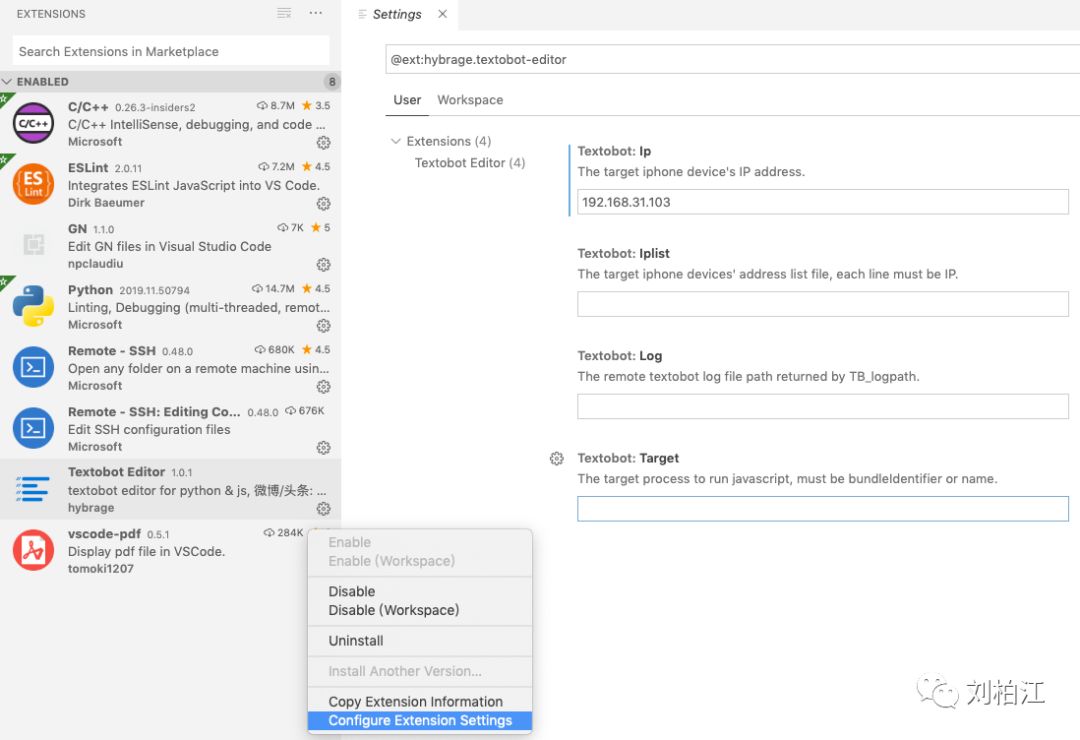Viewport: 1080px width, 740px height.
Task: Click the ESLint extension logo
Action: pos(34,184)
